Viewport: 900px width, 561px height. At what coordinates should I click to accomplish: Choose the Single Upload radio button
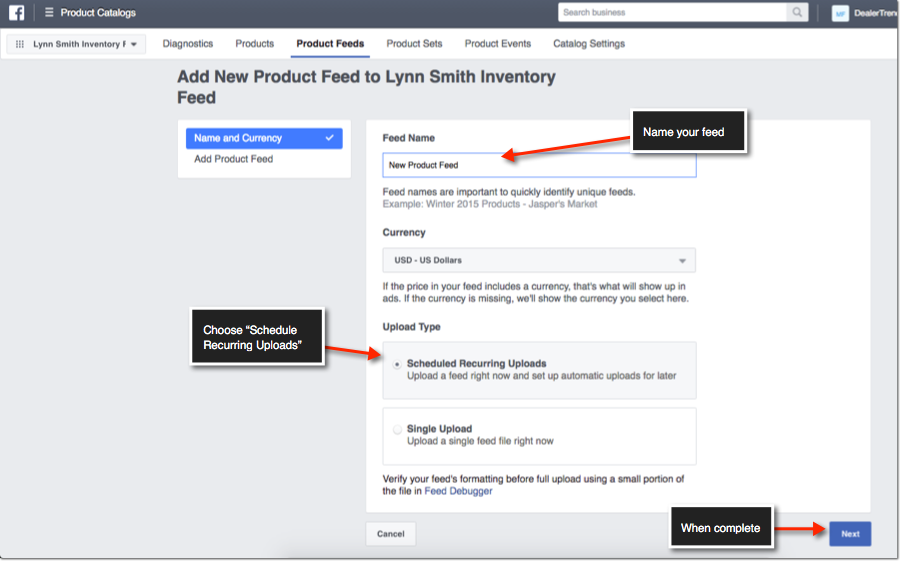point(397,430)
